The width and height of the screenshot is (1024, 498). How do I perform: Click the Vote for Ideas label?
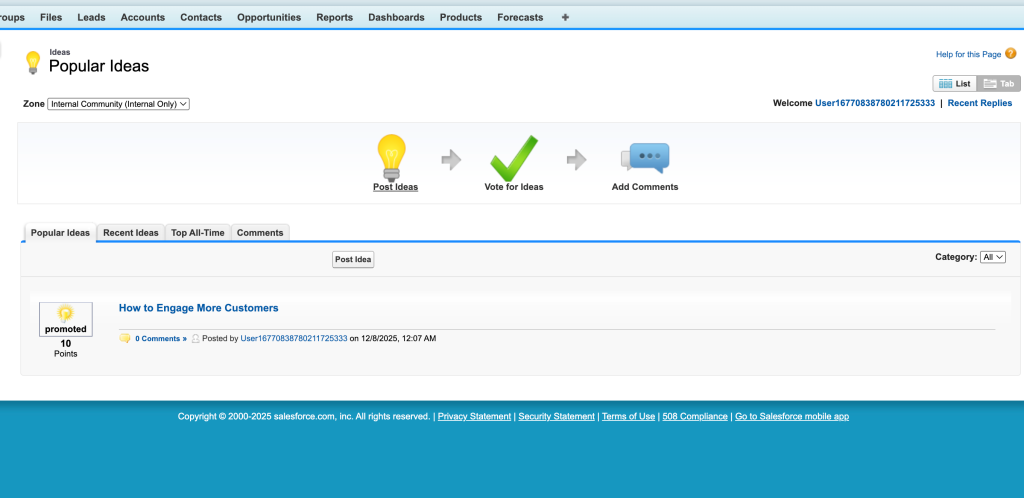click(514, 187)
